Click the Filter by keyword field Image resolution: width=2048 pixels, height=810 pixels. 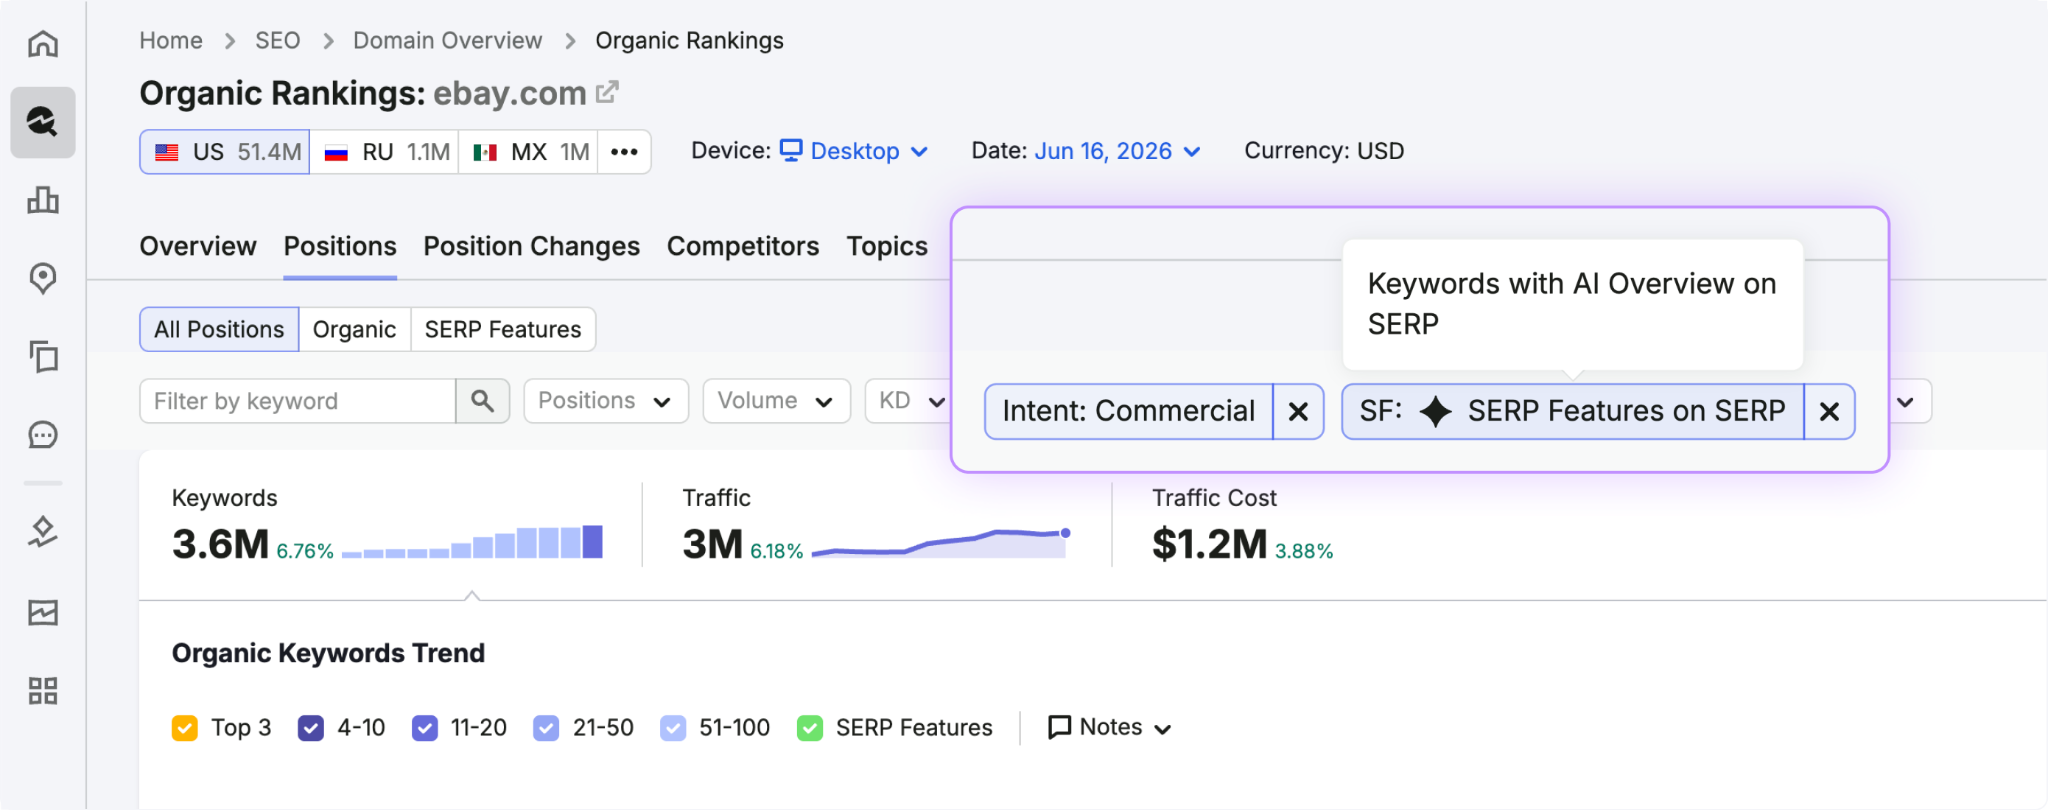pyautogui.click(x=298, y=401)
